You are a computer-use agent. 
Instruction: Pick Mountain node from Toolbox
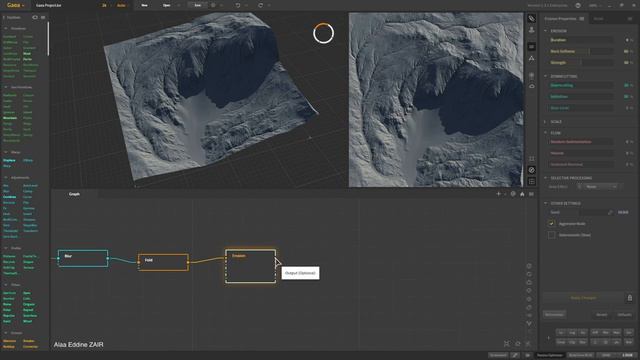[x=10, y=118]
